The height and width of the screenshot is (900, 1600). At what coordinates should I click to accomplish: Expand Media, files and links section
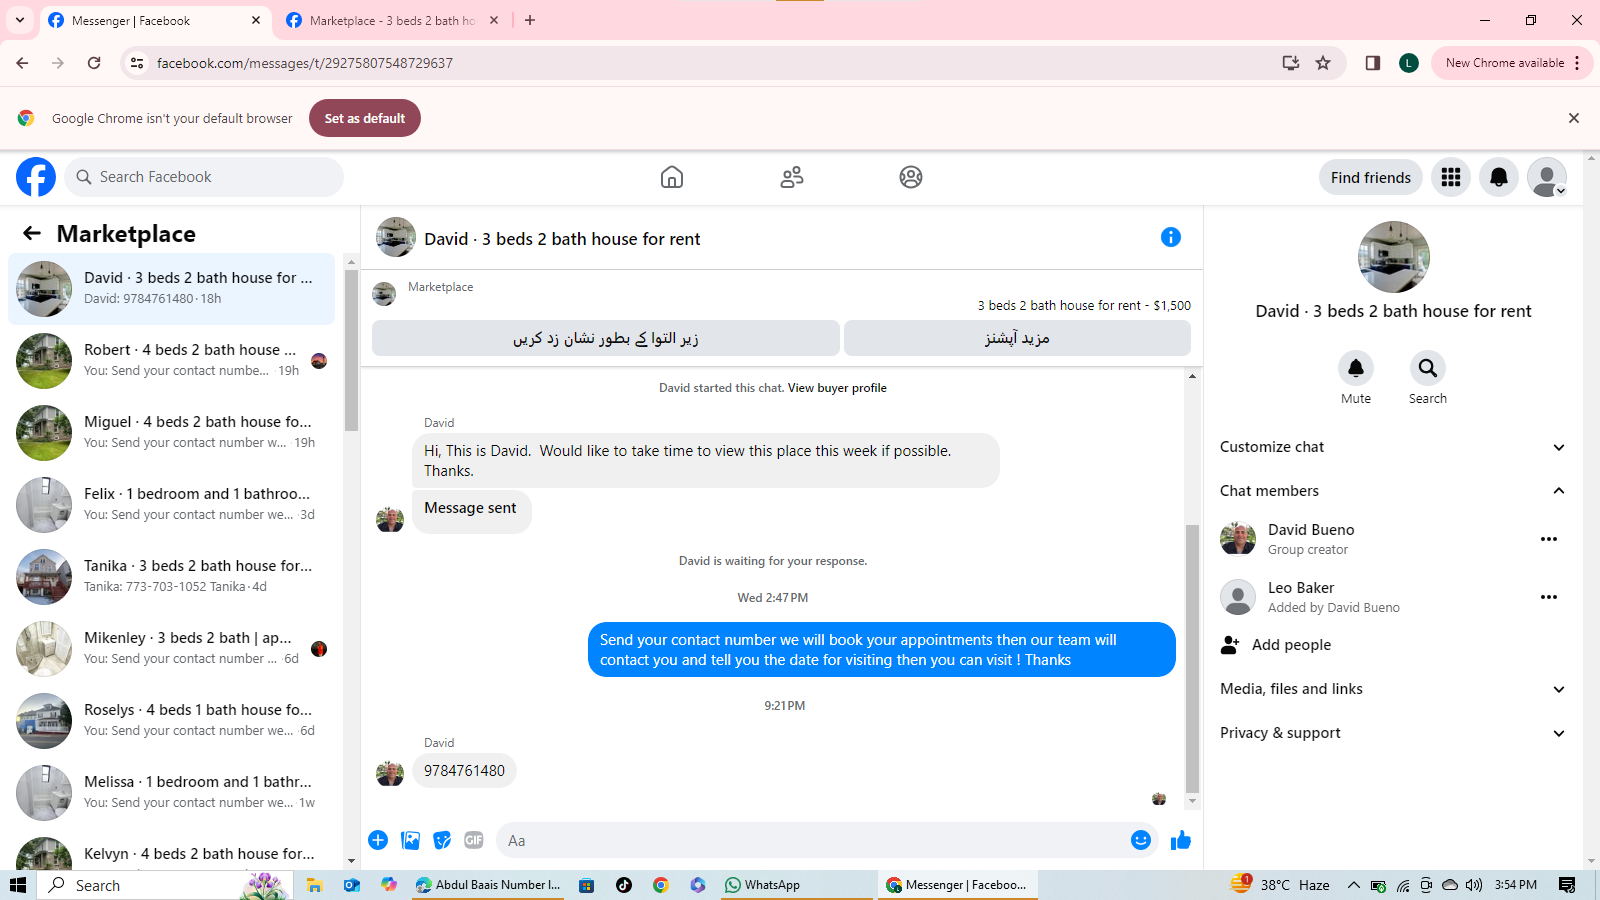pos(1393,689)
